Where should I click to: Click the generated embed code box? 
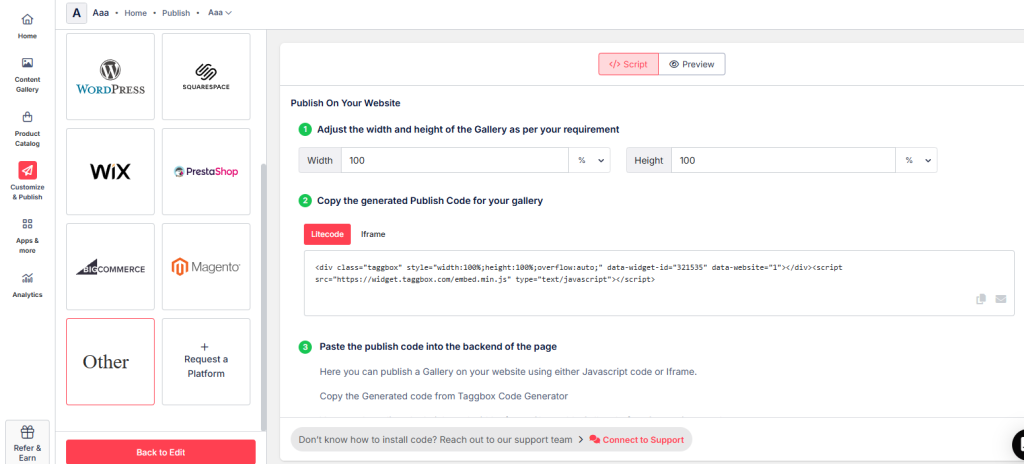[x=659, y=283]
